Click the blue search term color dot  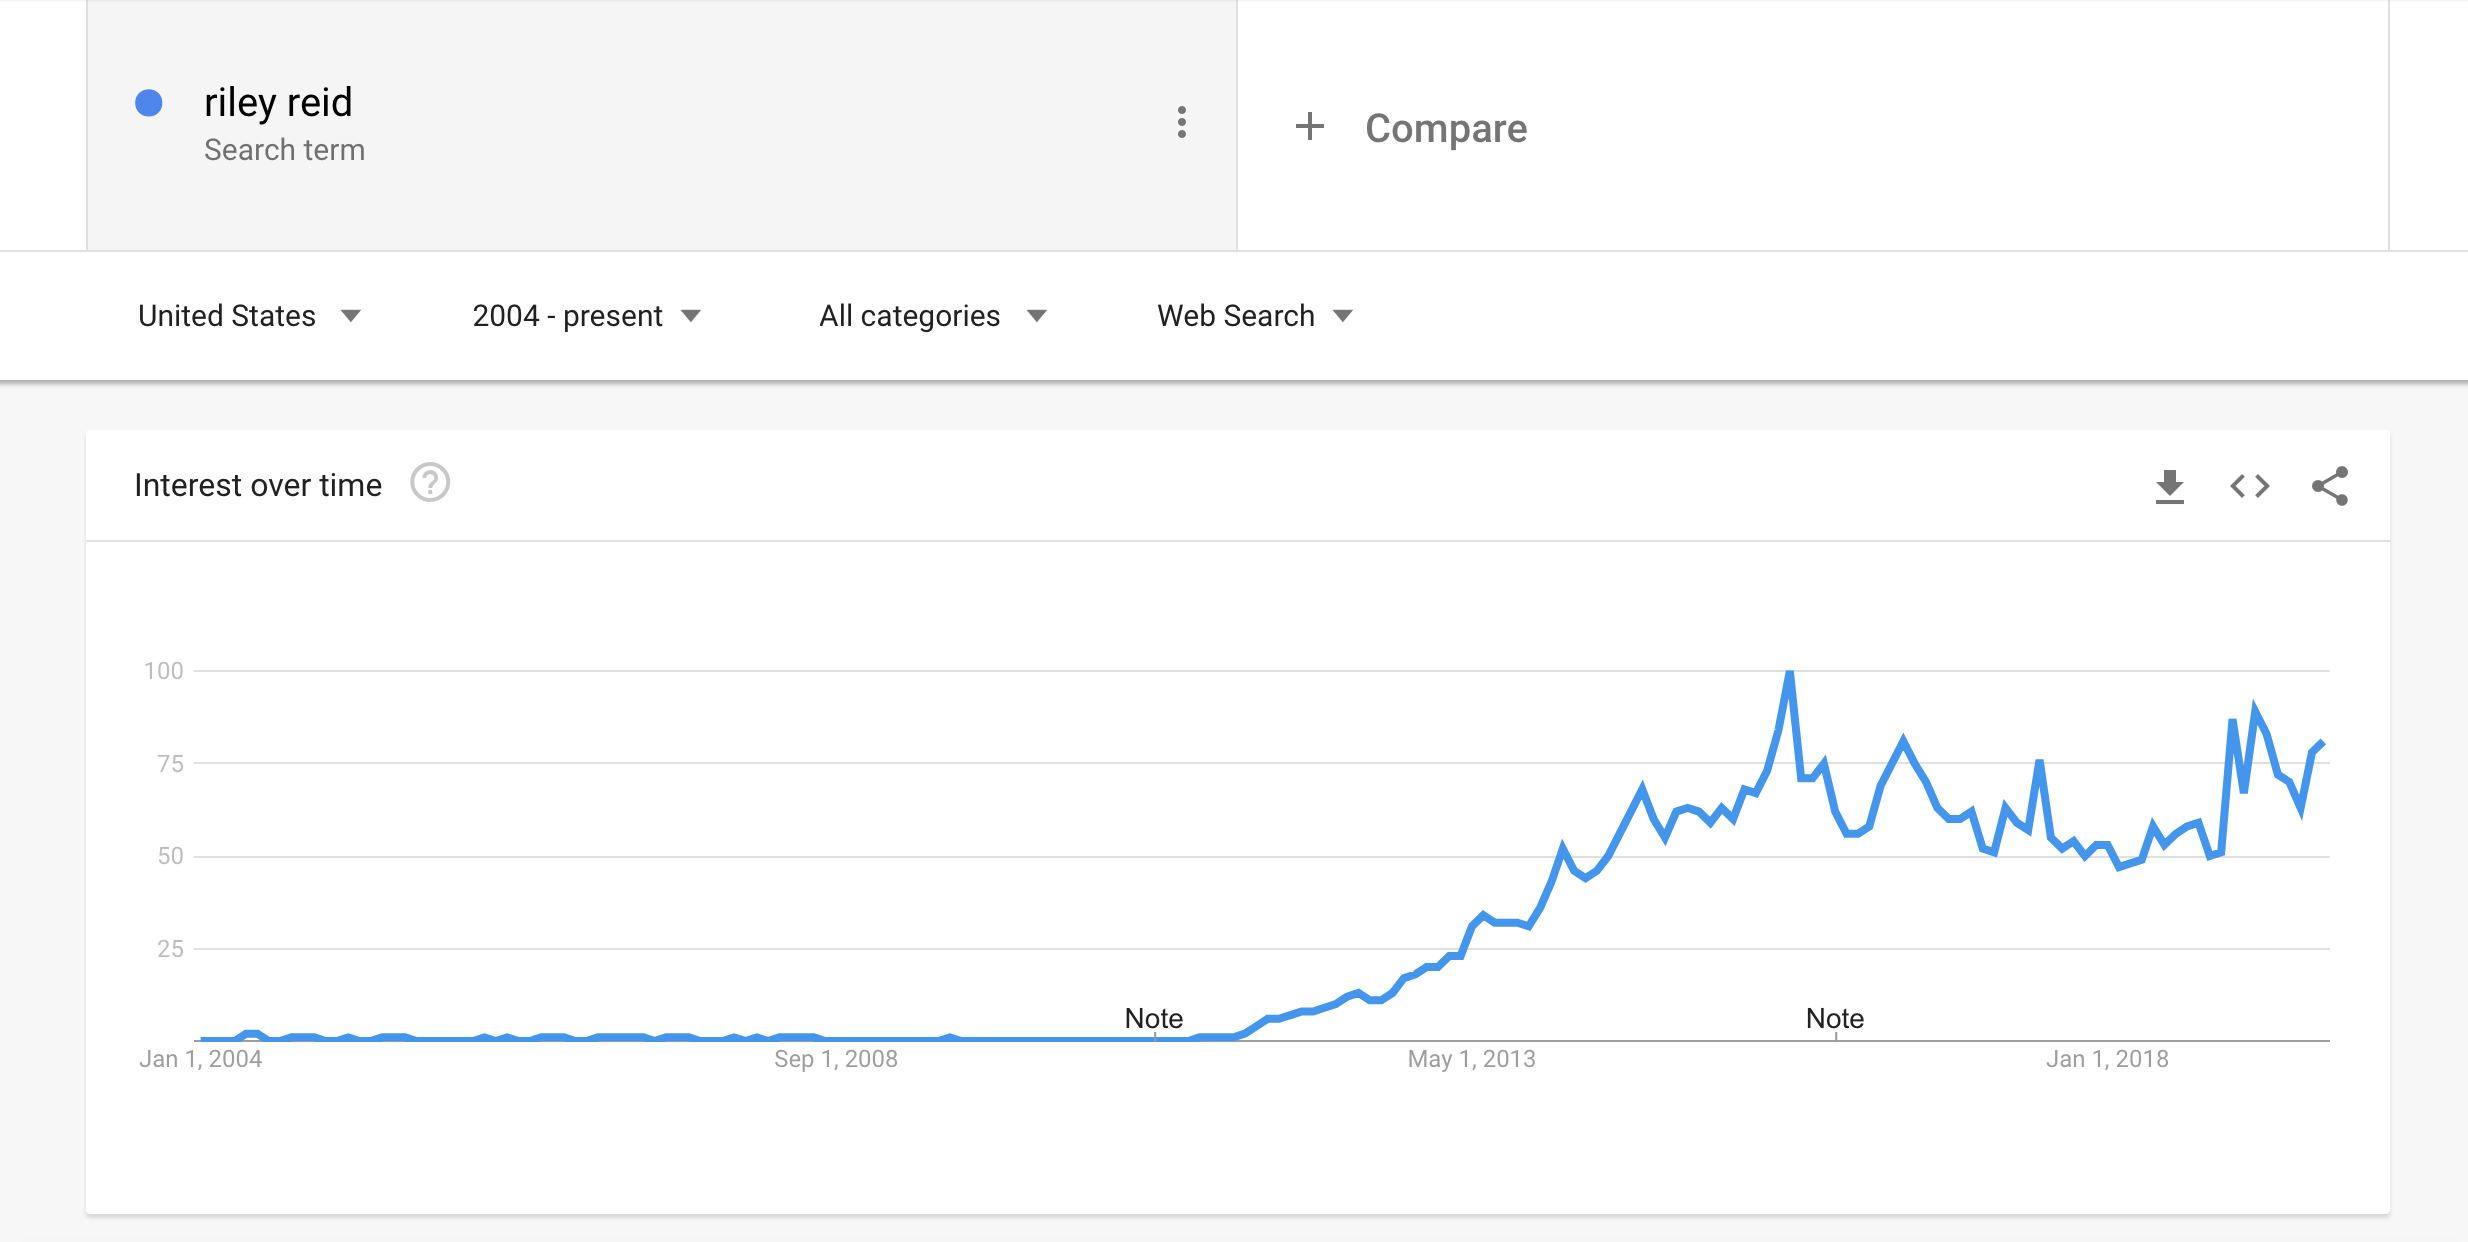pyautogui.click(x=149, y=103)
